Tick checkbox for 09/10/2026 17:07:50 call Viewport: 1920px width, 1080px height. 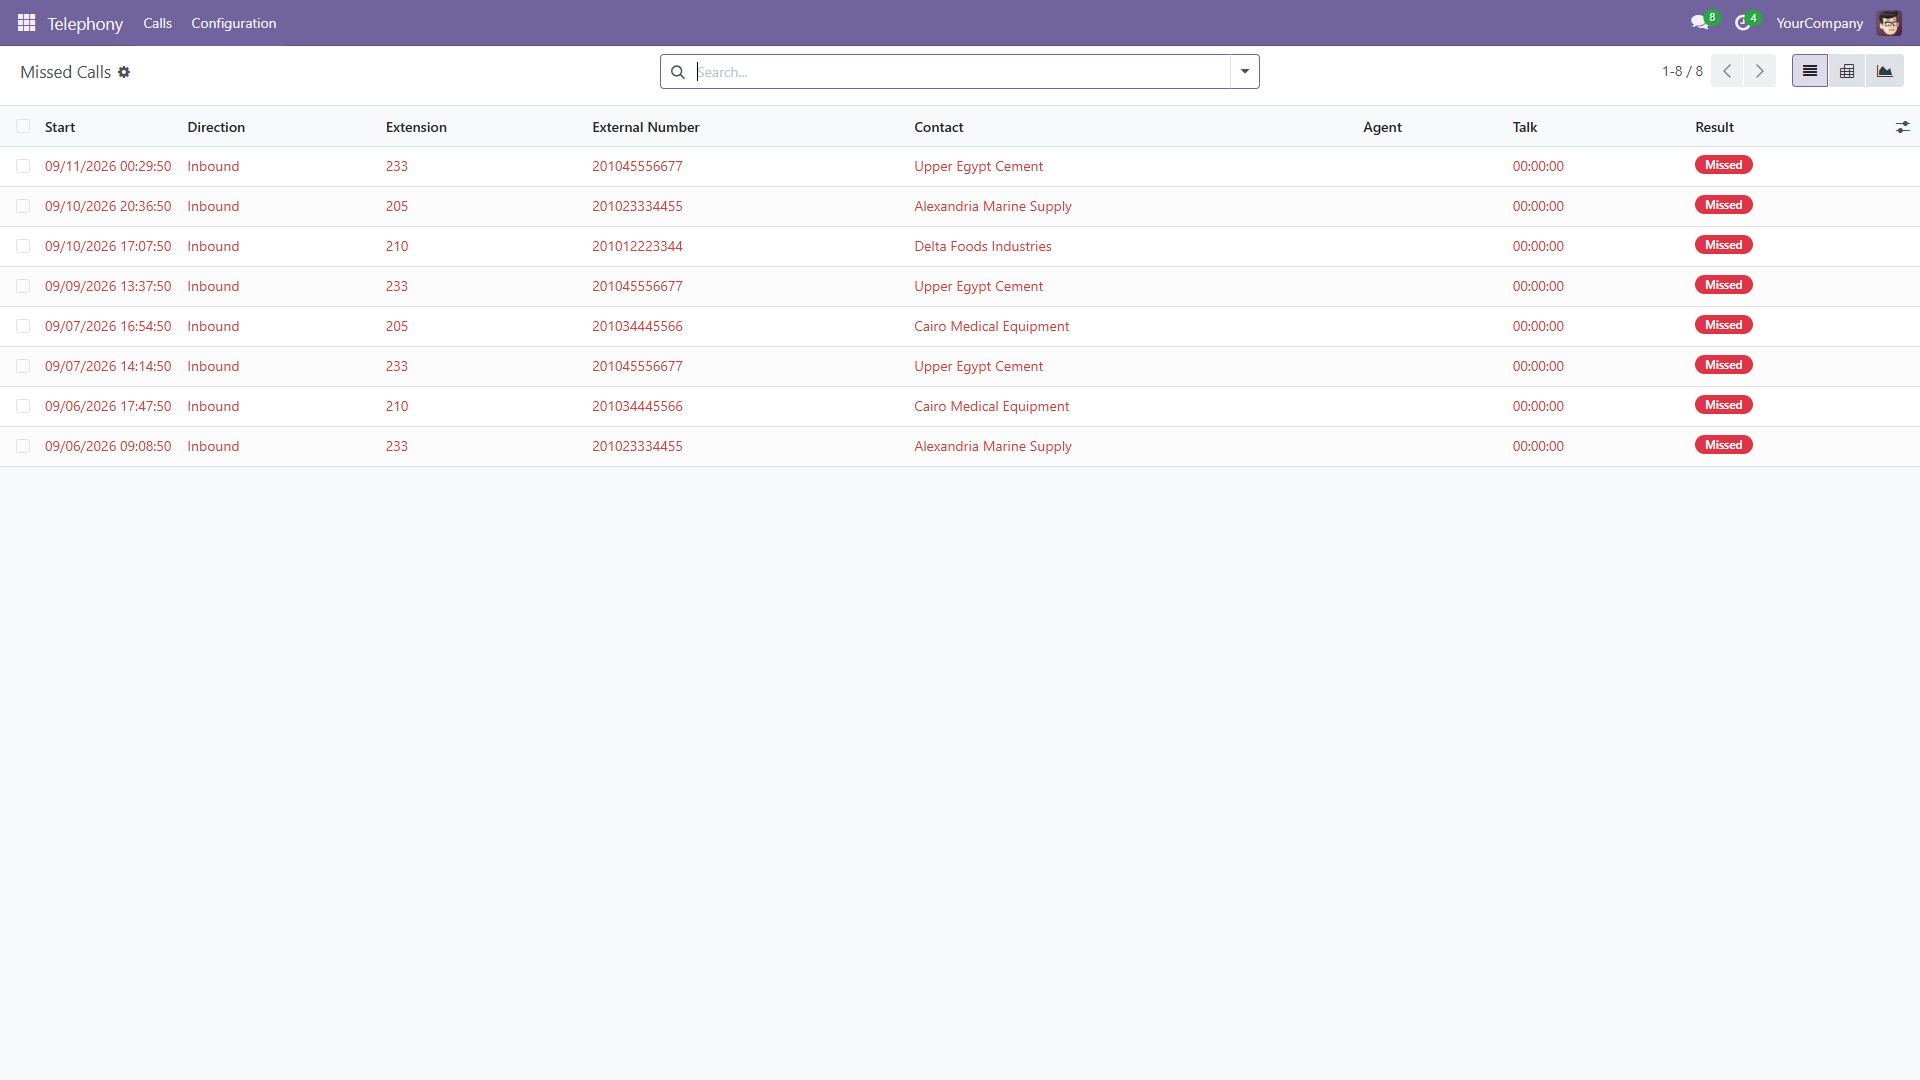click(23, 246)
